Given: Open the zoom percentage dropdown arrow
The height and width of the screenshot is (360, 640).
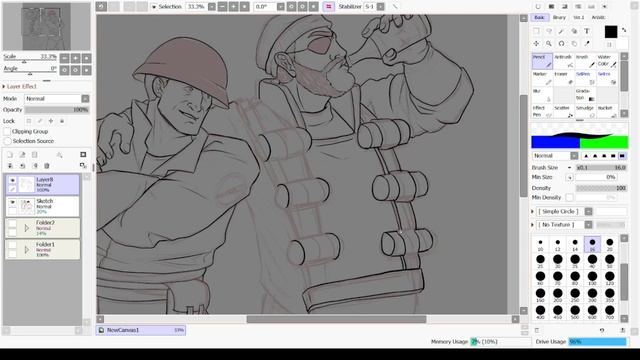Looking at the screenshot, I should 211,7.
